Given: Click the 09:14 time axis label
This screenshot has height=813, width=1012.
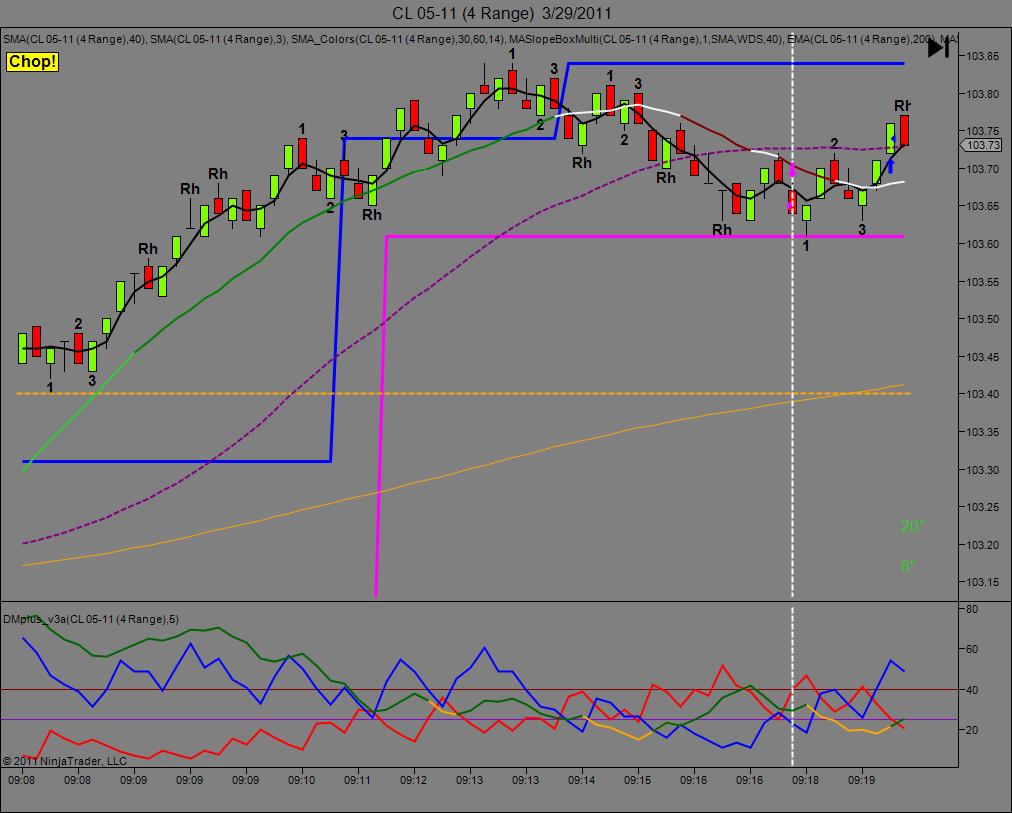Looking at the screenshot, I should (582, 780).
